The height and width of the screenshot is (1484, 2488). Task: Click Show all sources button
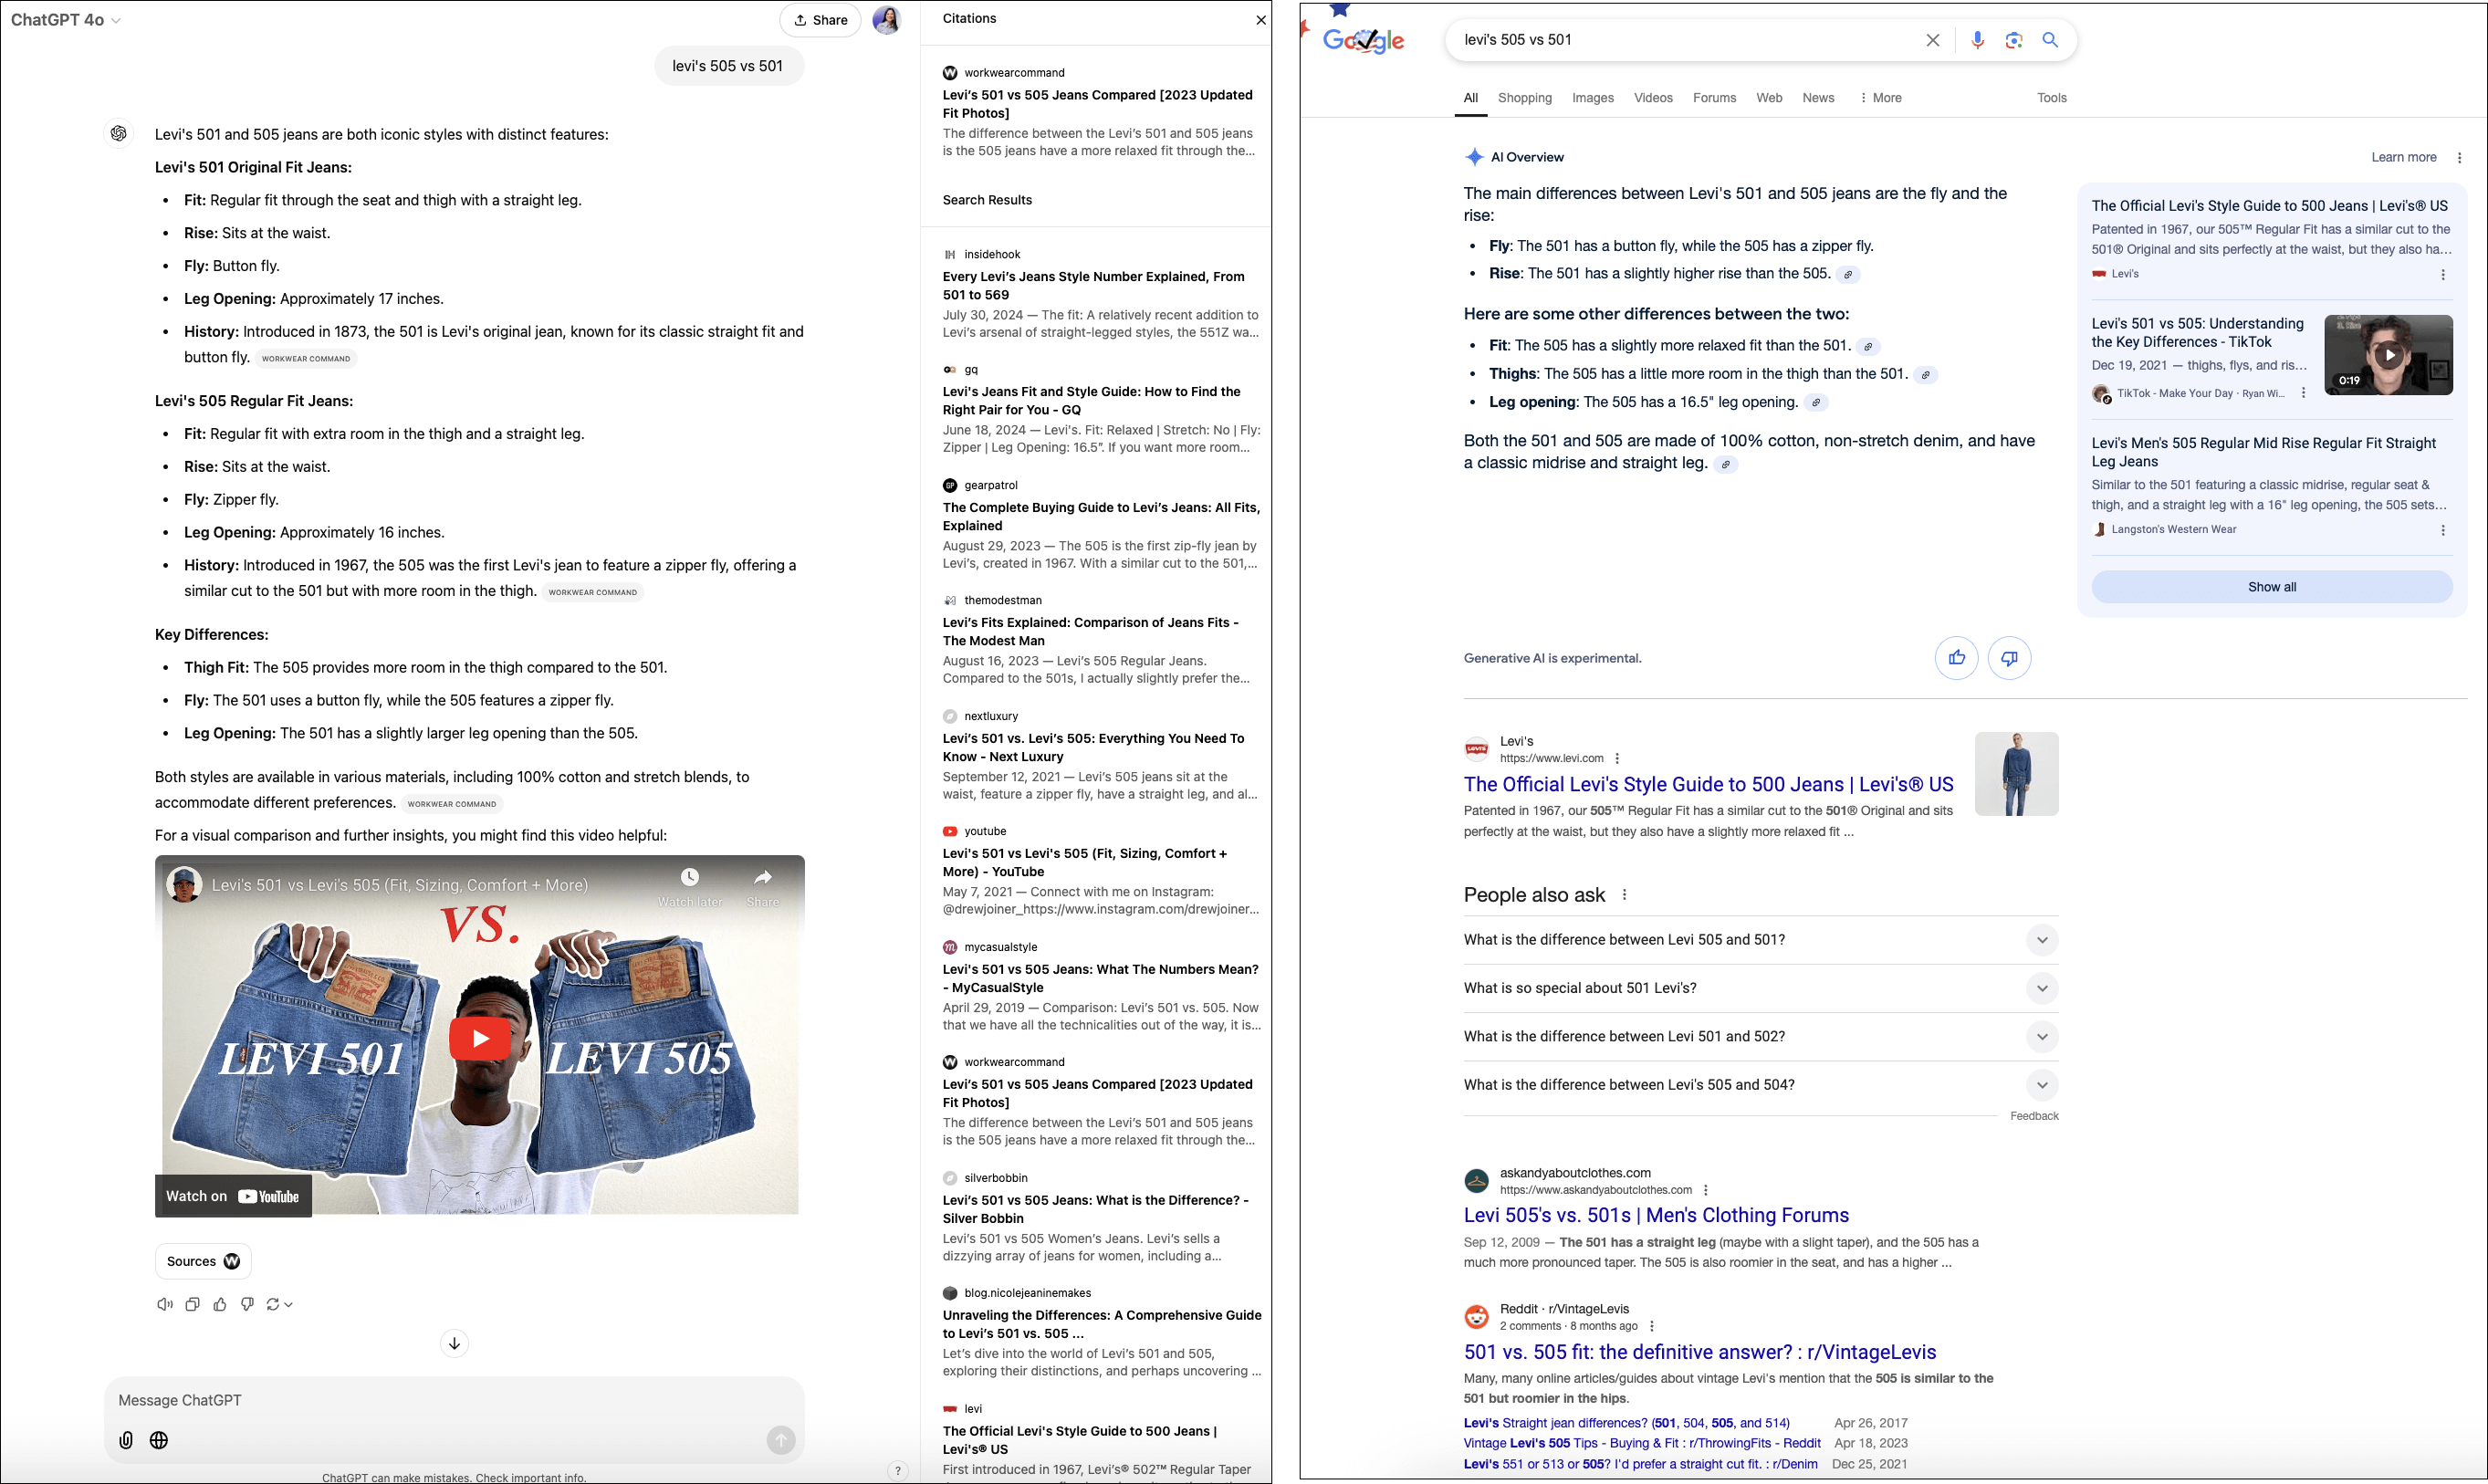[x=2271, y=587]
